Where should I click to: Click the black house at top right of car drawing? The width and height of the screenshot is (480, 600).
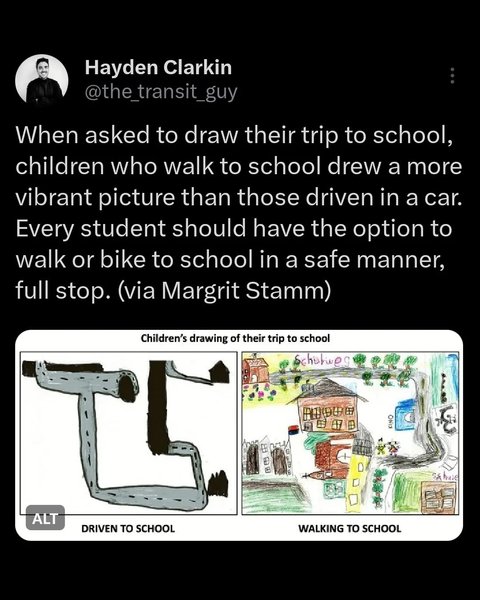click(x=220, y=371)
